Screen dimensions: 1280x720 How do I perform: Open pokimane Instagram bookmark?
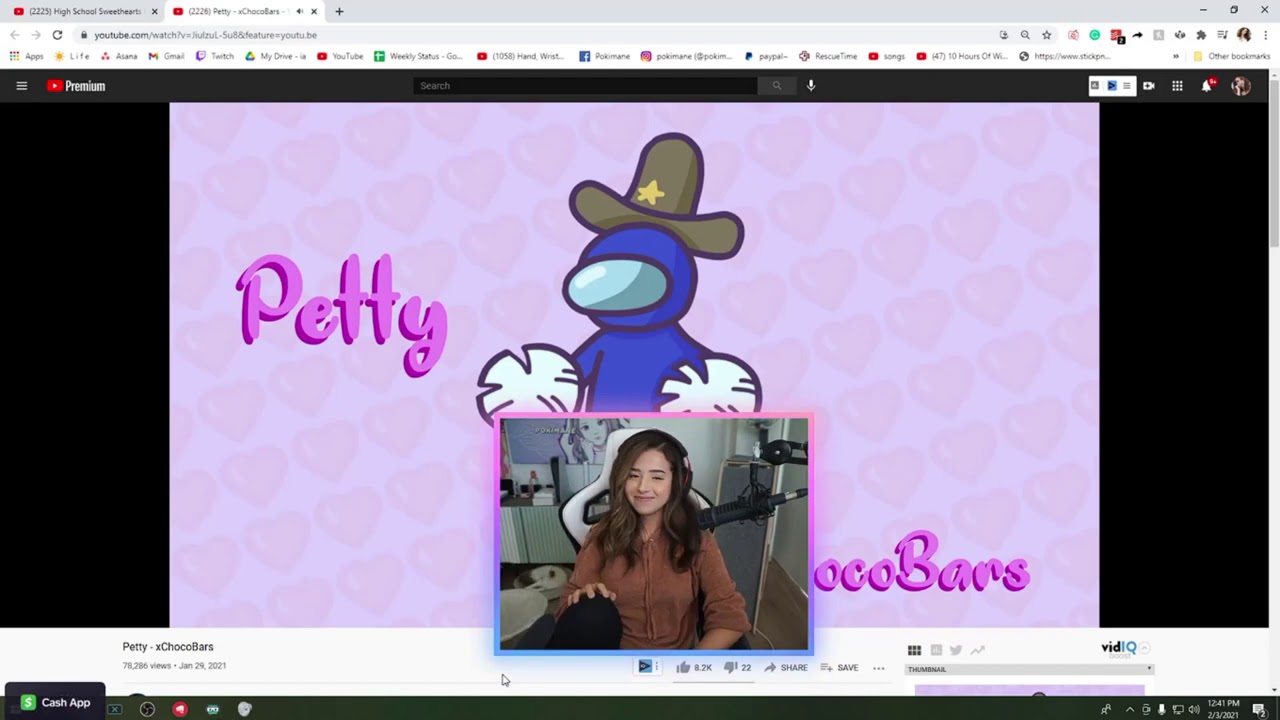pyautogui.click(x=687, y=56)
